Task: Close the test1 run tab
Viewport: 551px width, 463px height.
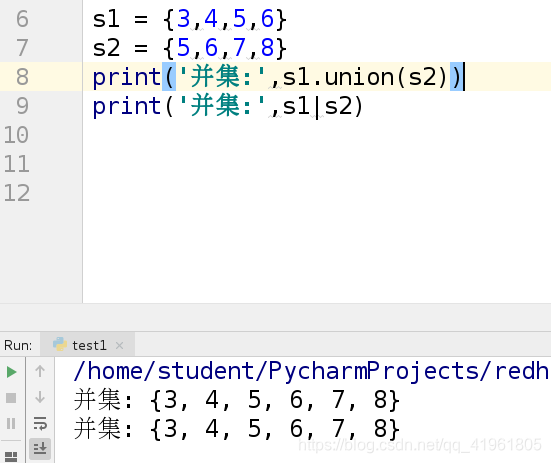Action: click(x=119, y=345)
